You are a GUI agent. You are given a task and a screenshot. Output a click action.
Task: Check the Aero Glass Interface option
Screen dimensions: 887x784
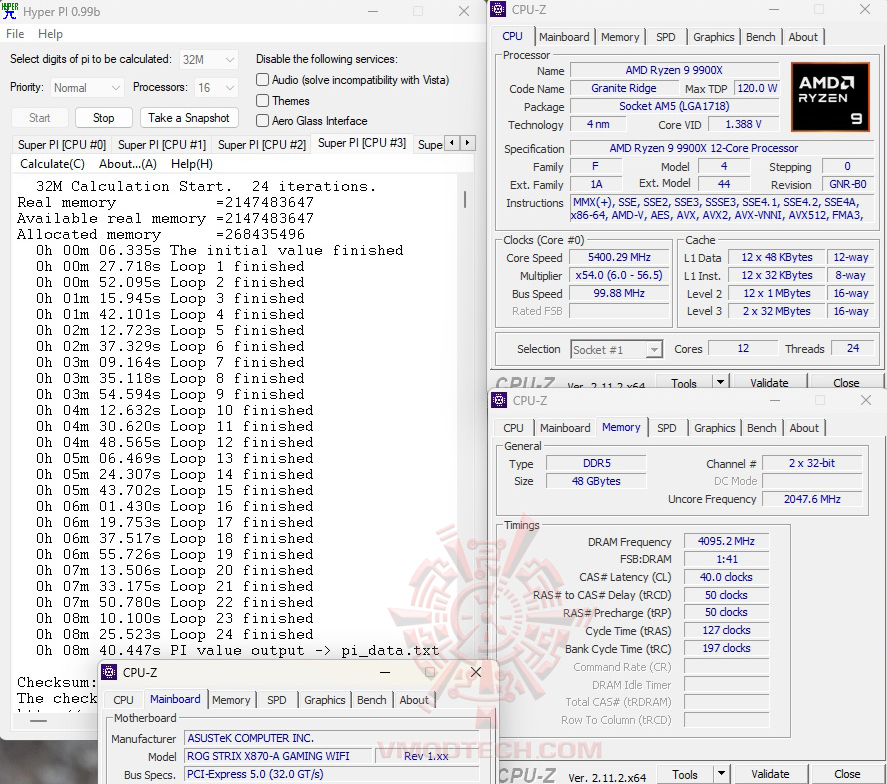tap(262, 120)
